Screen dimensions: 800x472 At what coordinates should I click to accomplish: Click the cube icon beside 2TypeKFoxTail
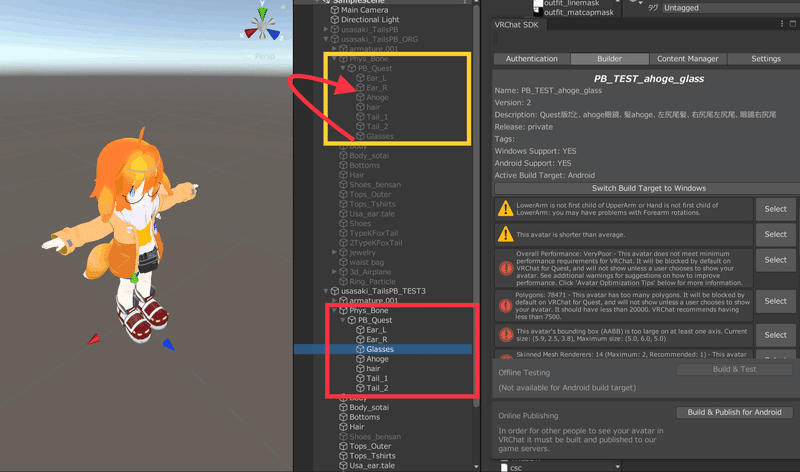[343, 242]
